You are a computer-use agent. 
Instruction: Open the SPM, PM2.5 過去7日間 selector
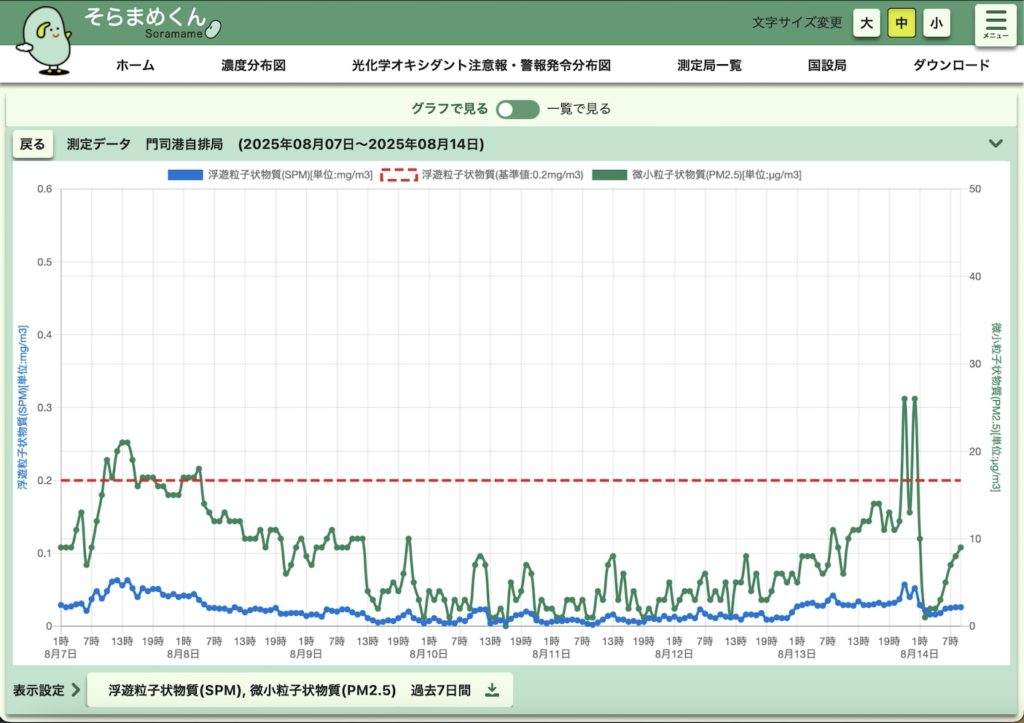300,690
